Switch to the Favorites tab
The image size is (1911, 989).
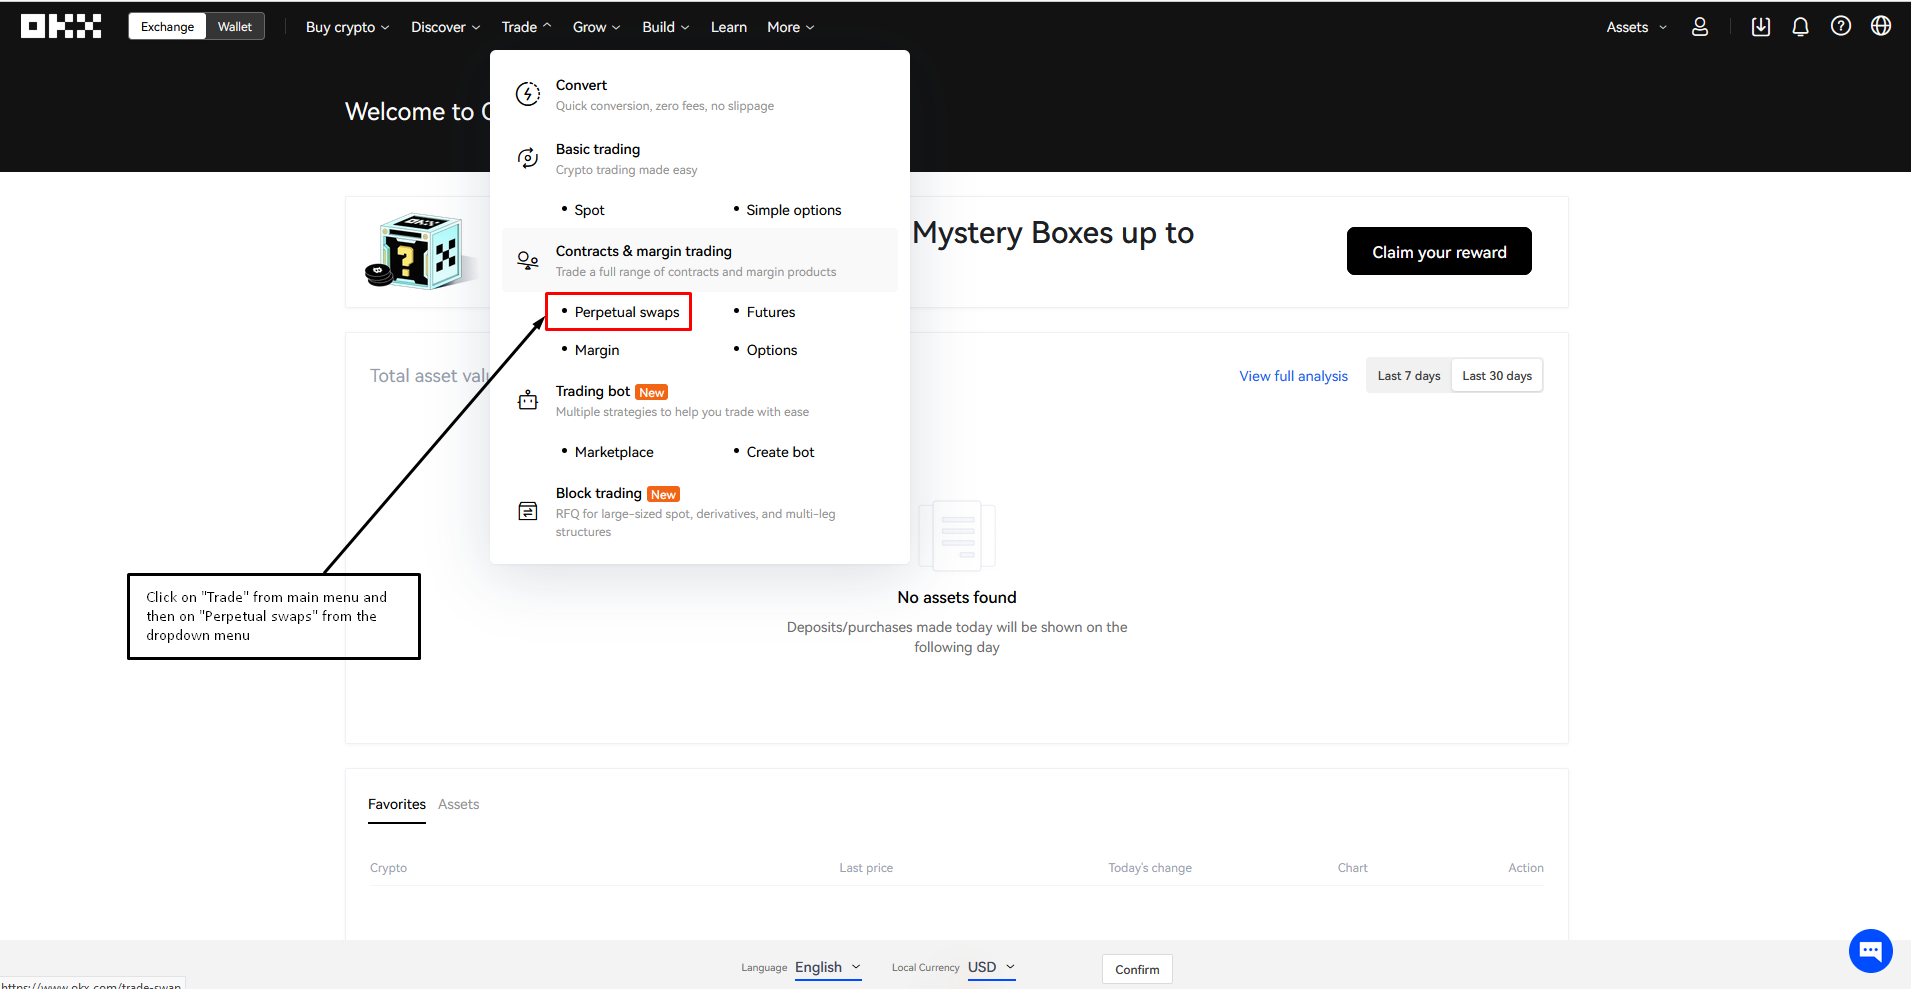click(397, 804)
